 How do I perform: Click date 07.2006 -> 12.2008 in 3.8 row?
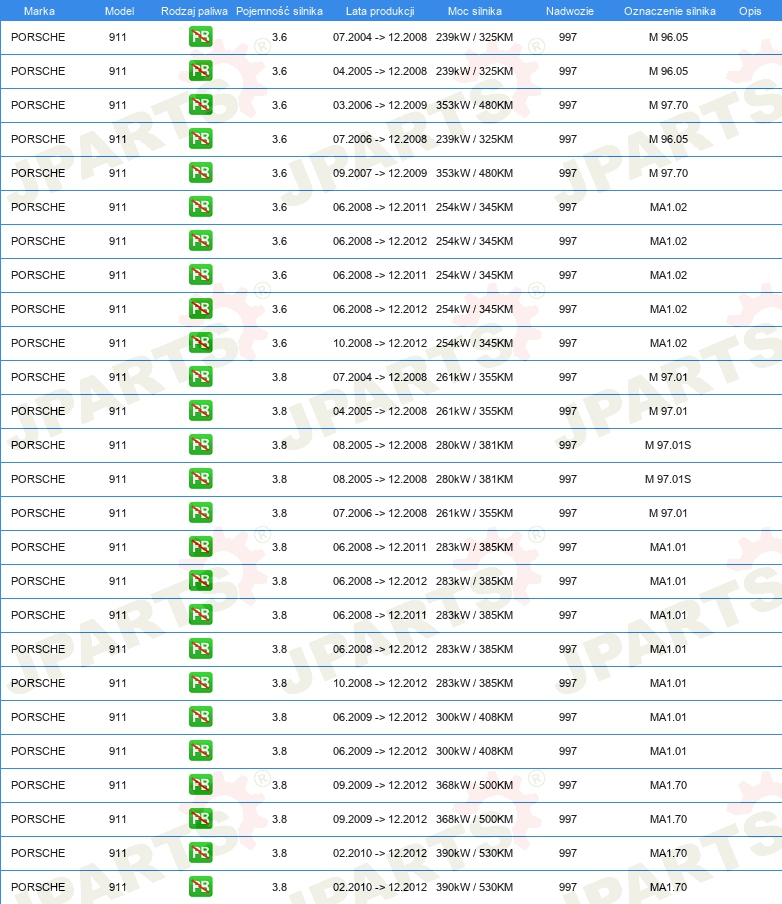380,513
